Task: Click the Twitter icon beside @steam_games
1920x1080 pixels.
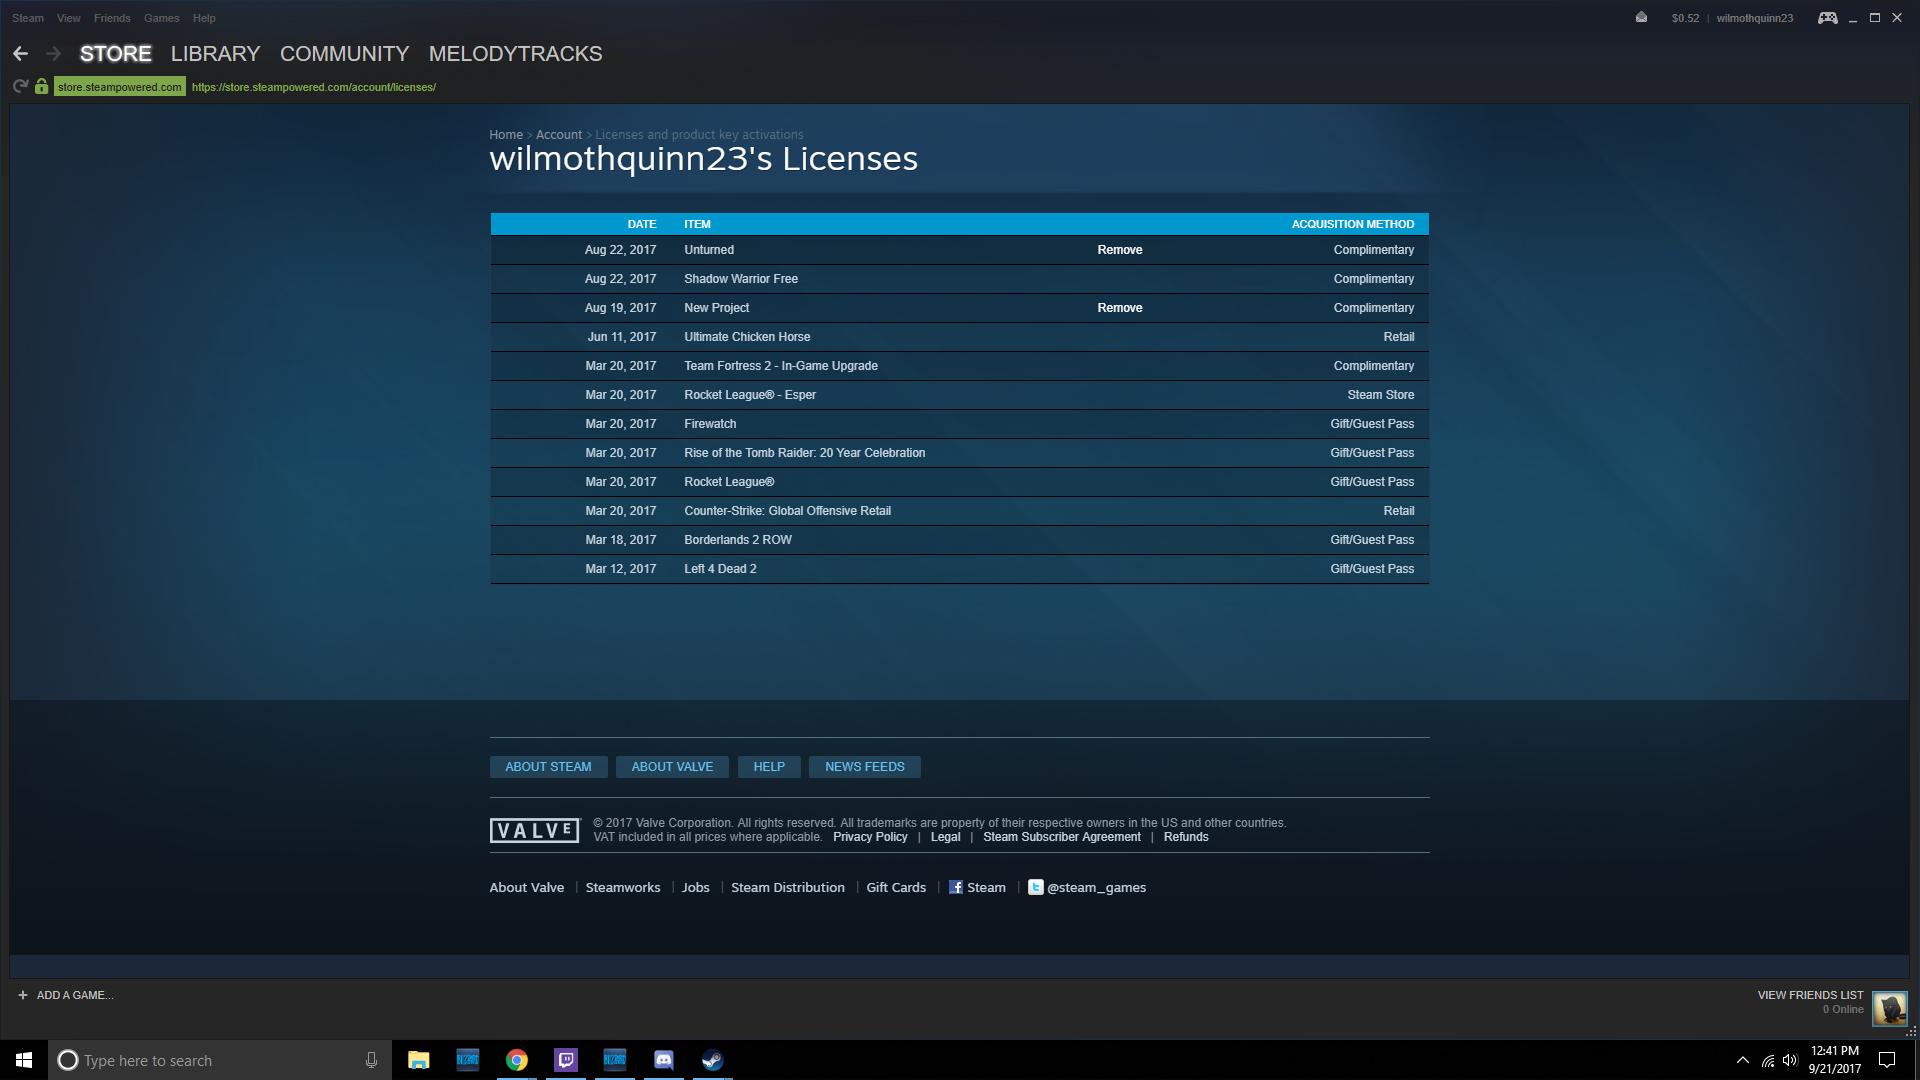Action: pyautogui.click(x=1035, y=887)
